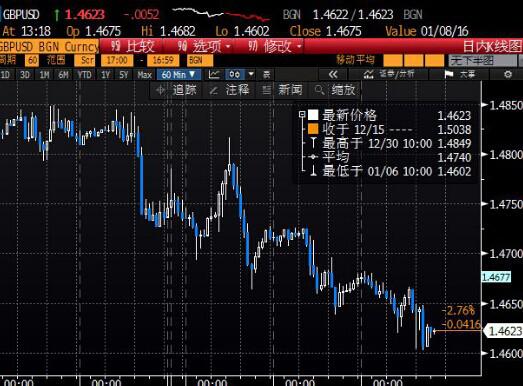
Task: Open chart settings gear icon
Action: point(508,74)
